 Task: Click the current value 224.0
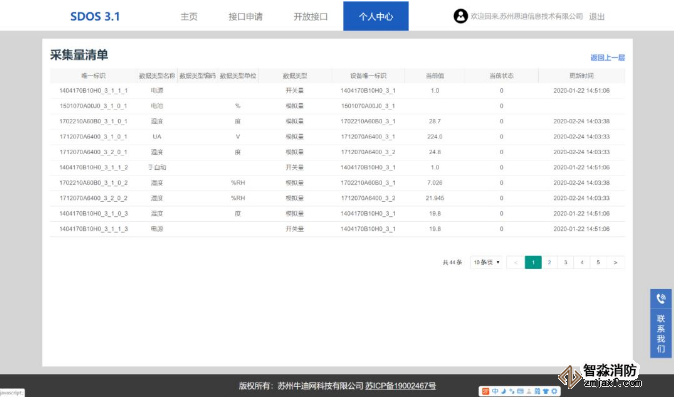coord(435,137)
